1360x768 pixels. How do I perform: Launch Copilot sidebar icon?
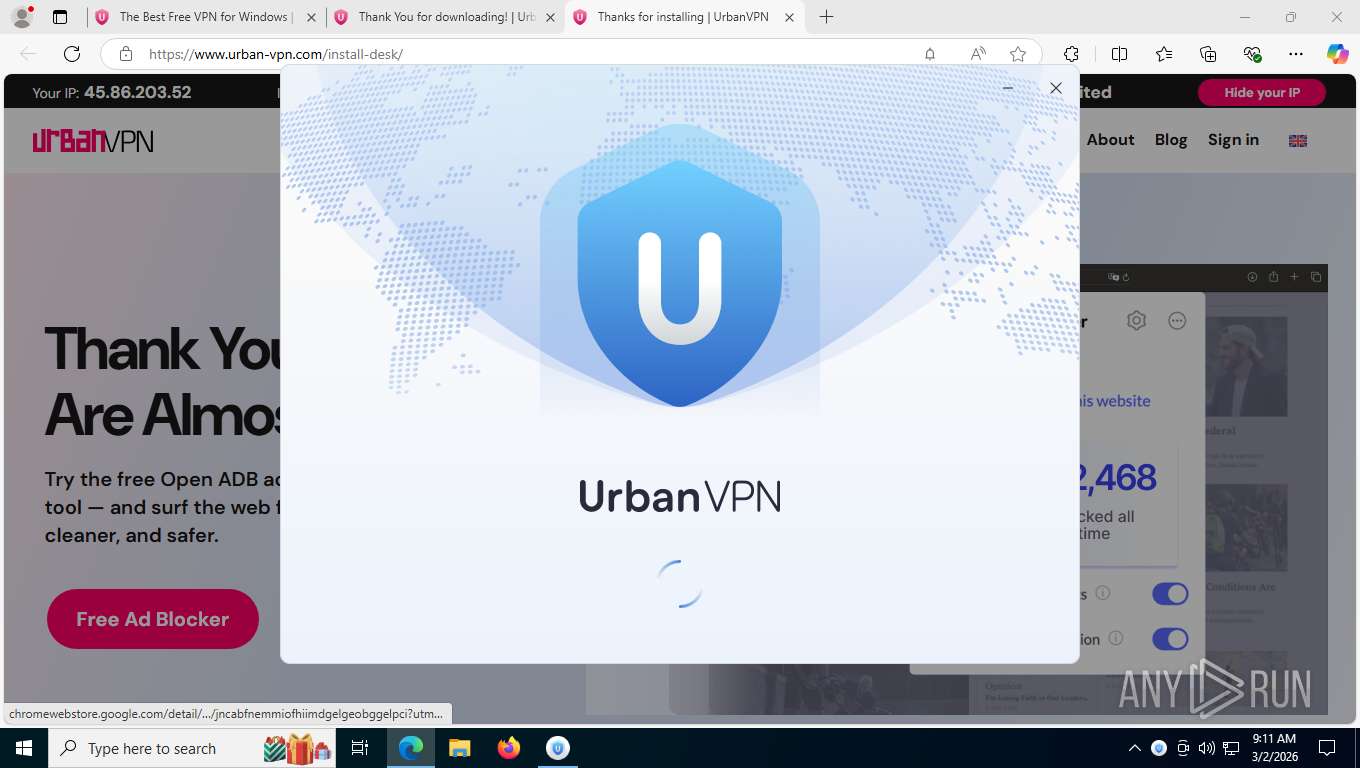coord(1338,54)
